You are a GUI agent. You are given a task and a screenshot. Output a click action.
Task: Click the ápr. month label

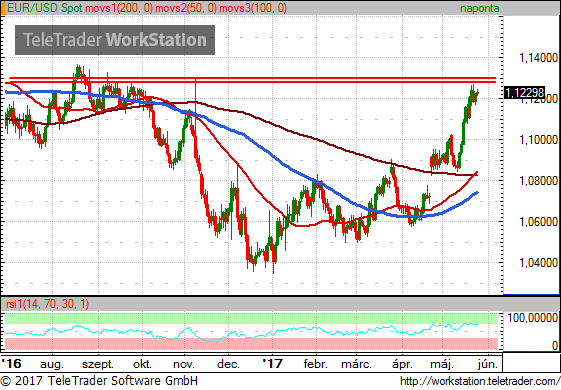coord(403,365)
